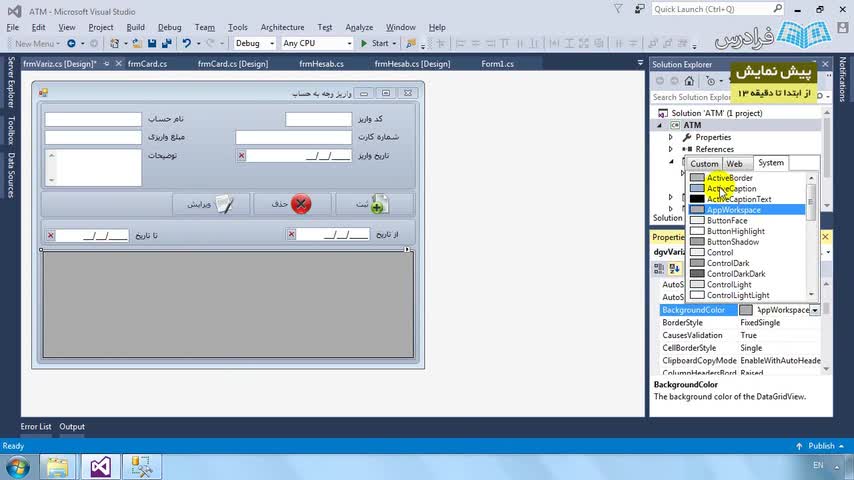Image resolution: width=854 pixels, height=480 pixels.
Task: Expand the Properties node in Solution Explorer
Action: pyautogui.click(x=671, y=137)
